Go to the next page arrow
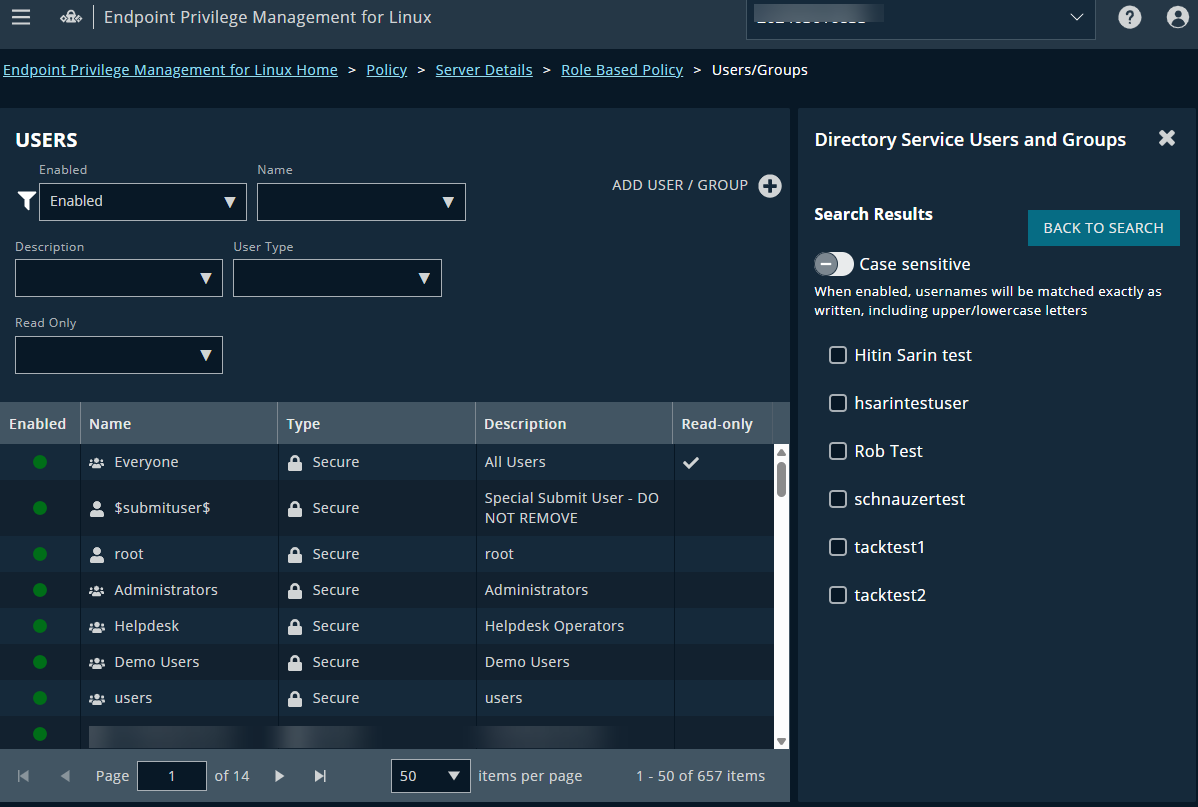This screenshot has height=807, width=1198. (x=280, y=776)
